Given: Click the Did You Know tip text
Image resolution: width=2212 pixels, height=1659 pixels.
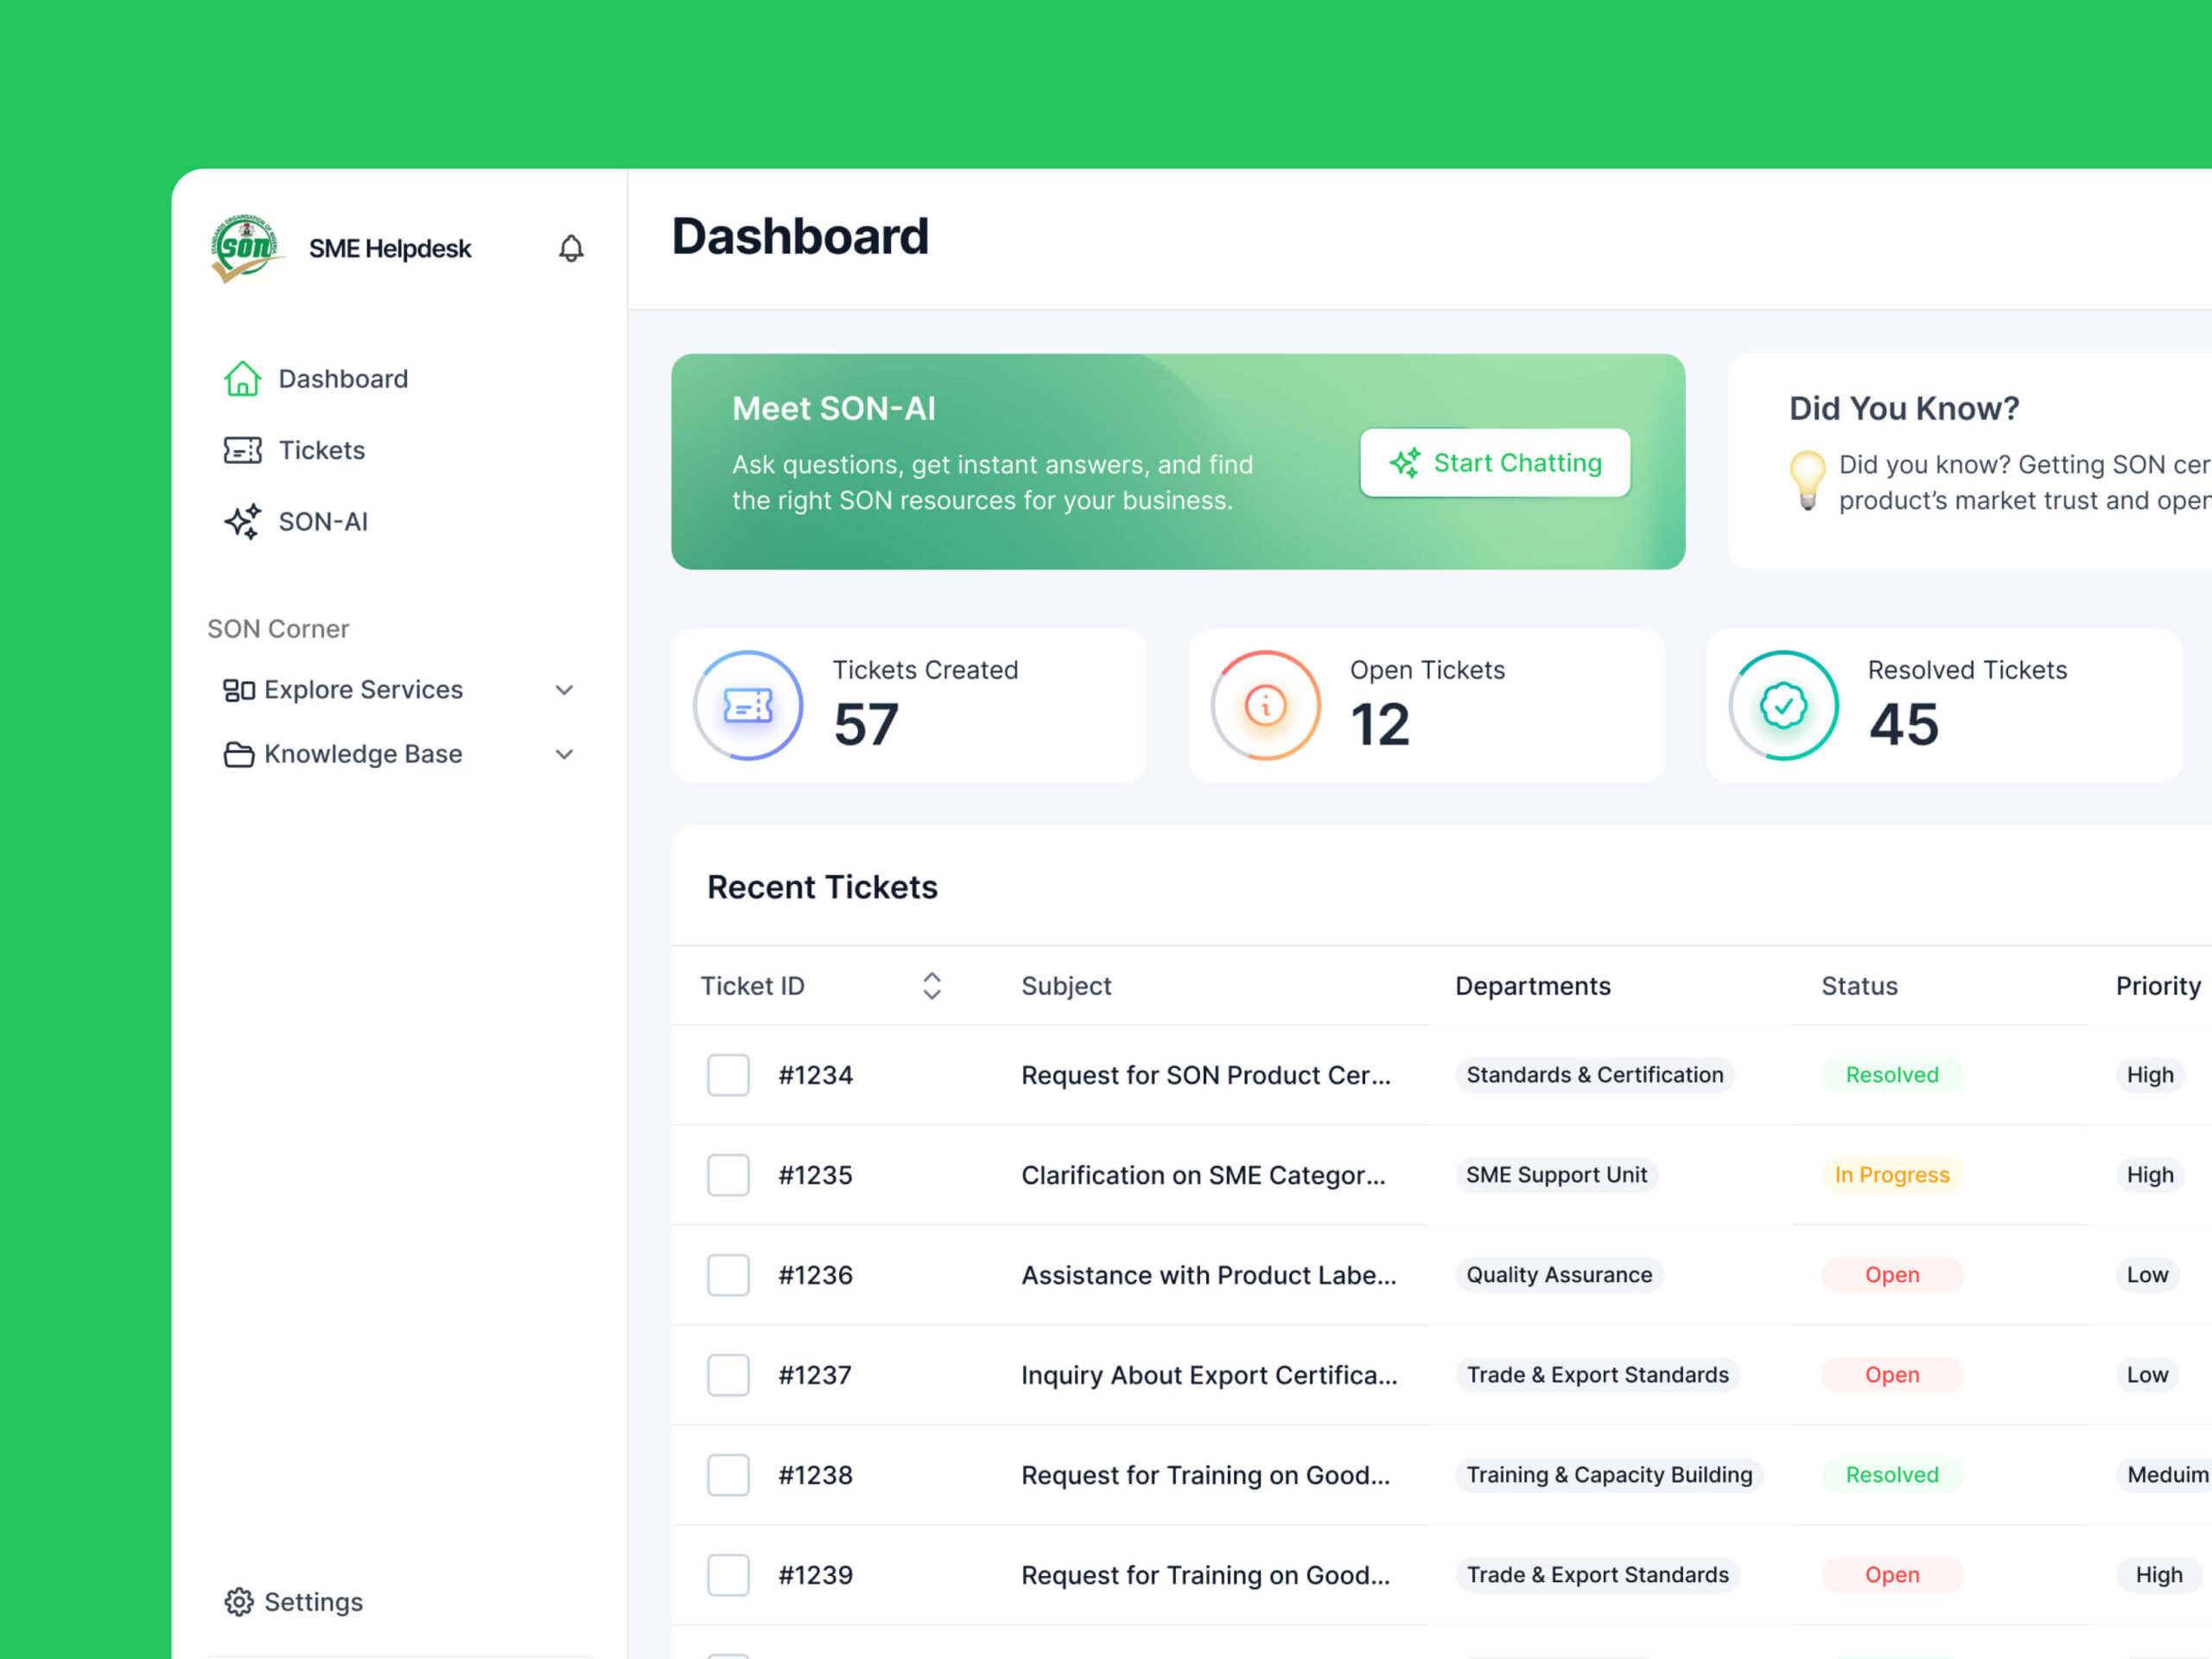Looking at the screenshot, I should [2024, 482].
